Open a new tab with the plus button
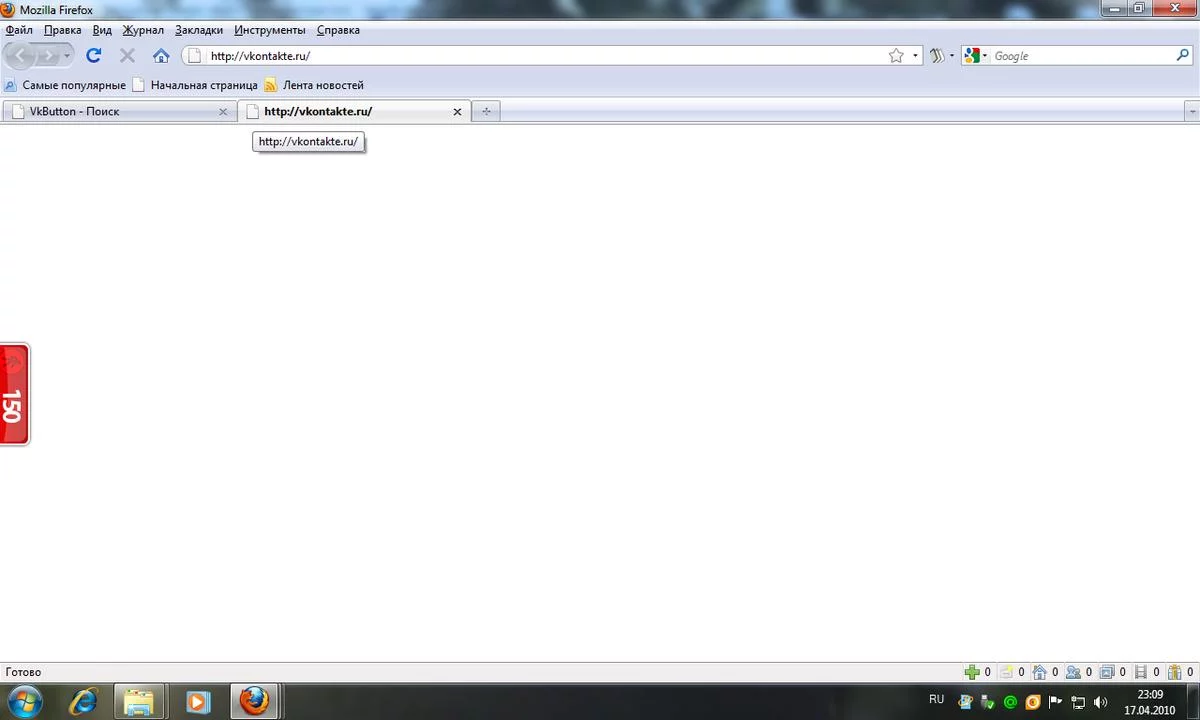1200x720 pixels. pos(486,111)
